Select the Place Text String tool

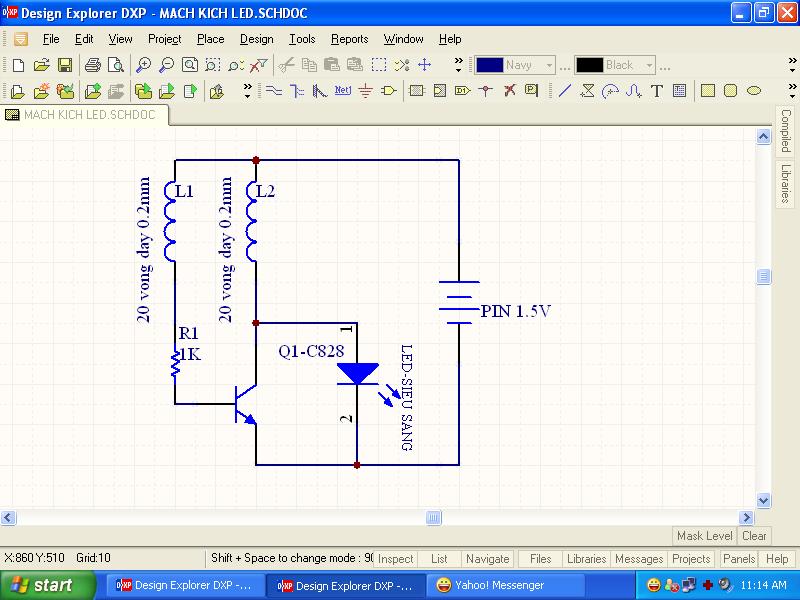(657, 91)
